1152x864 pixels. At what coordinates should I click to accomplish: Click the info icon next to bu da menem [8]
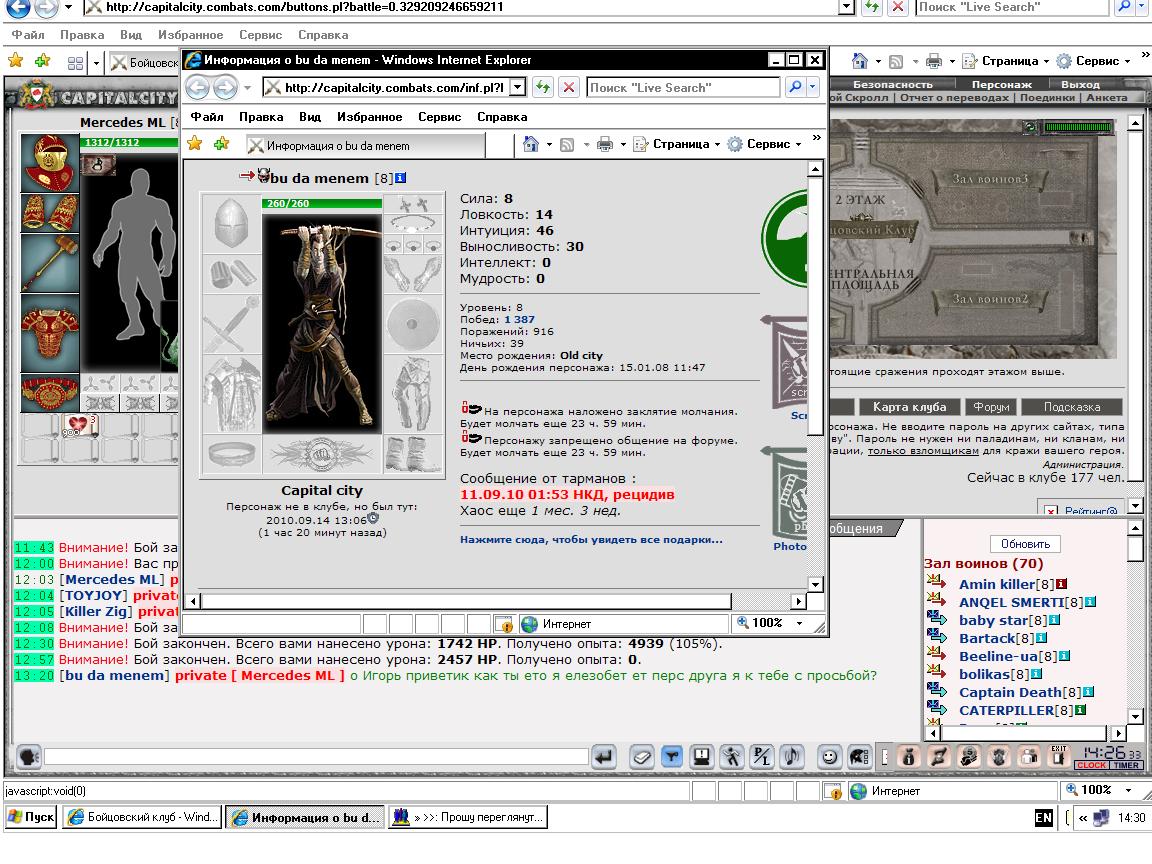click(x=400, y=178)
